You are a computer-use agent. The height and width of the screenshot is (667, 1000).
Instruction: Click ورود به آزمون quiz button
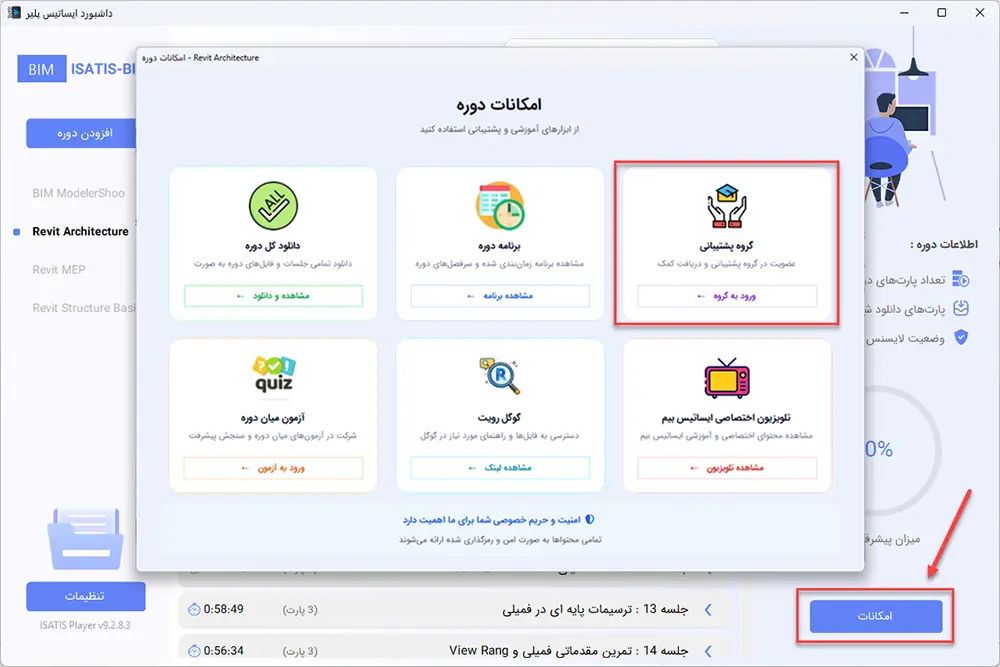(273, 468)
